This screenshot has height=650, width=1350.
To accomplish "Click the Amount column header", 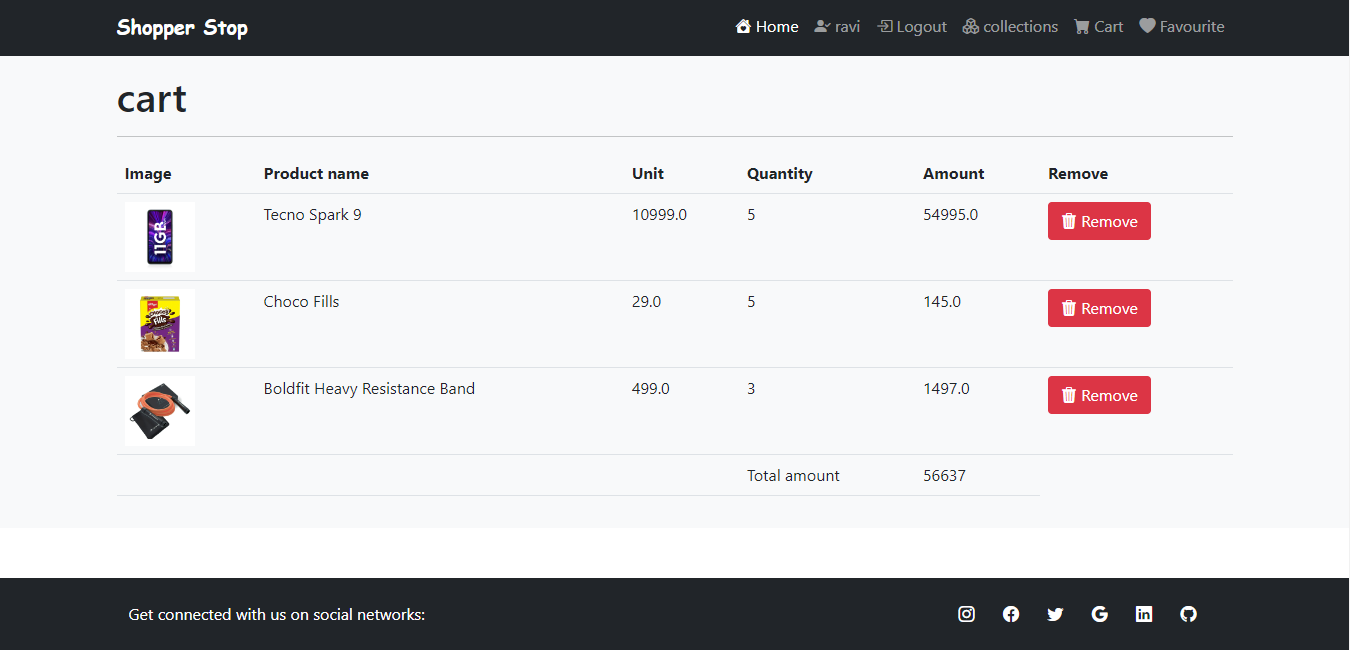I will coord(954,173).
